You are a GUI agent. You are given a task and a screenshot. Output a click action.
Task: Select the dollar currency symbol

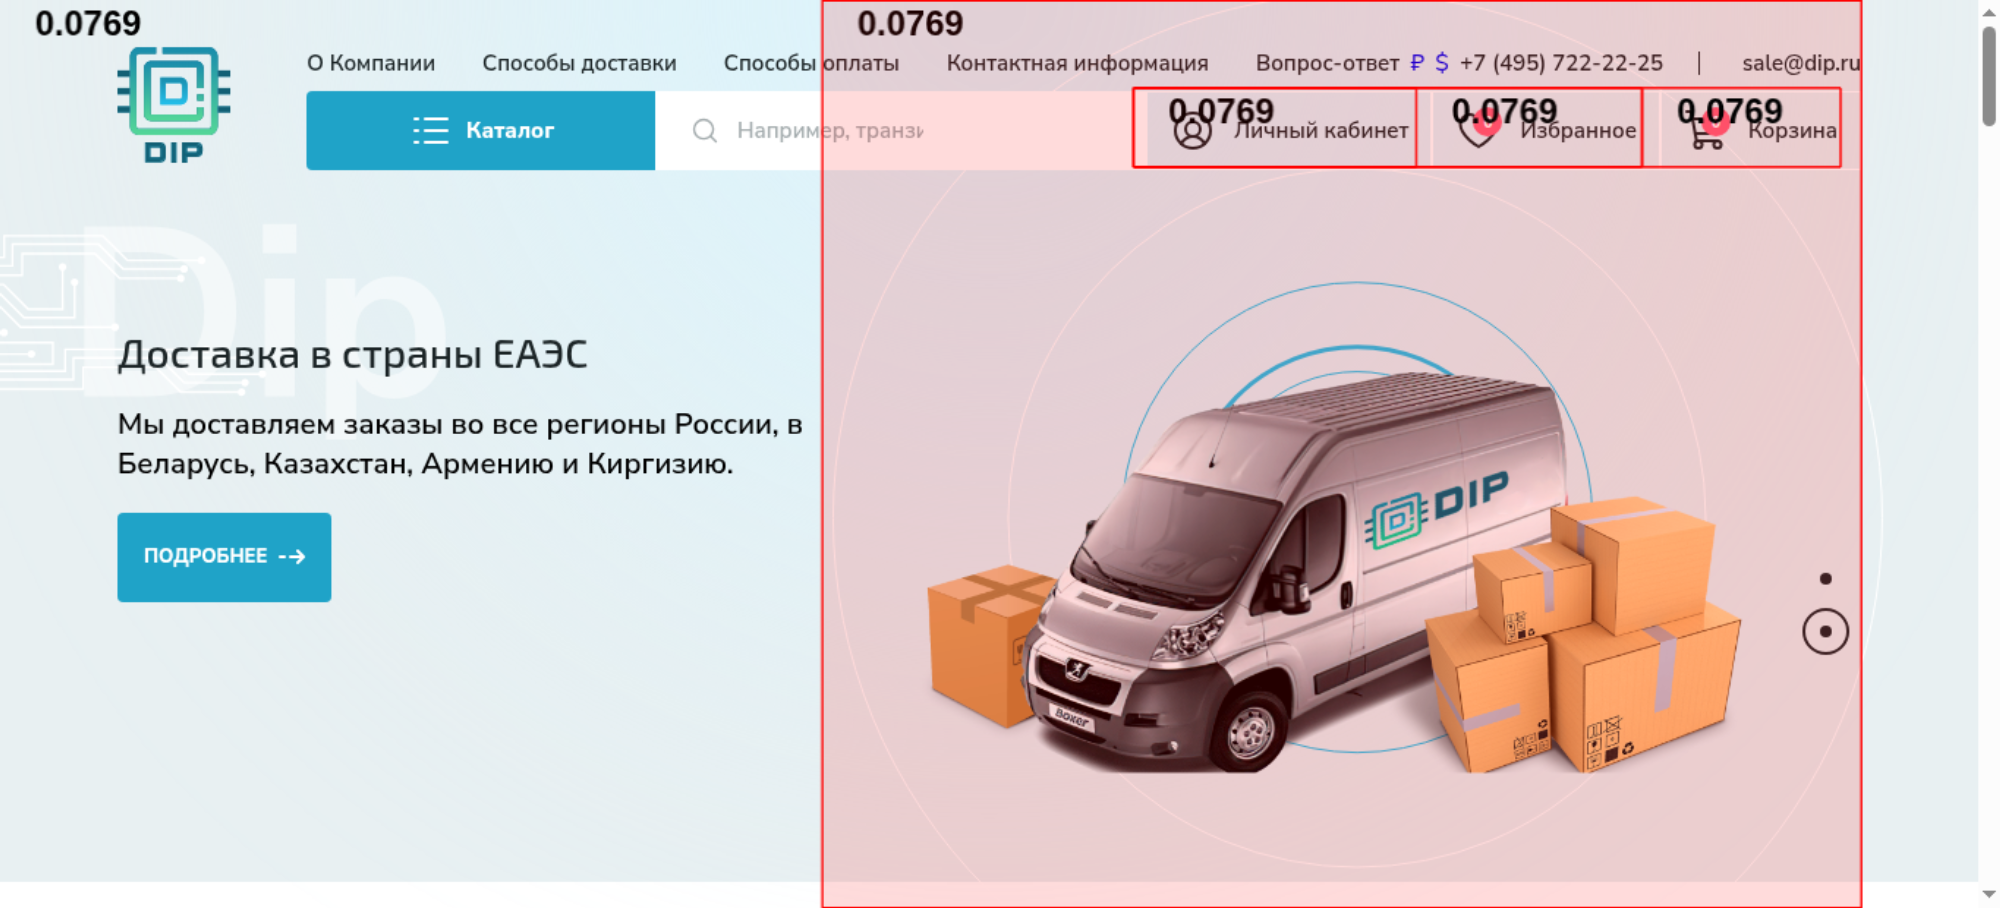click(x=1441, y=63)
